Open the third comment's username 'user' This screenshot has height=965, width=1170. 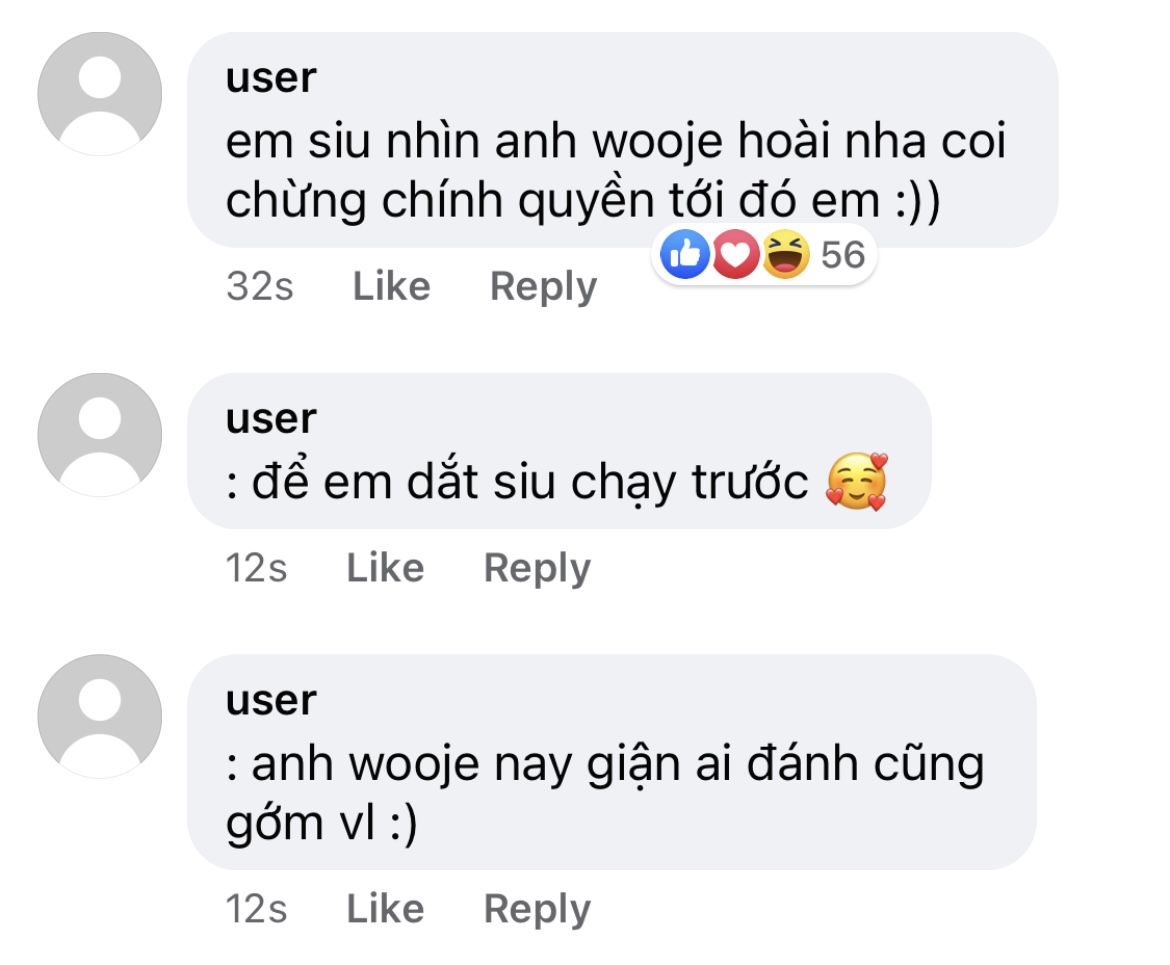[x=272, y=700]
